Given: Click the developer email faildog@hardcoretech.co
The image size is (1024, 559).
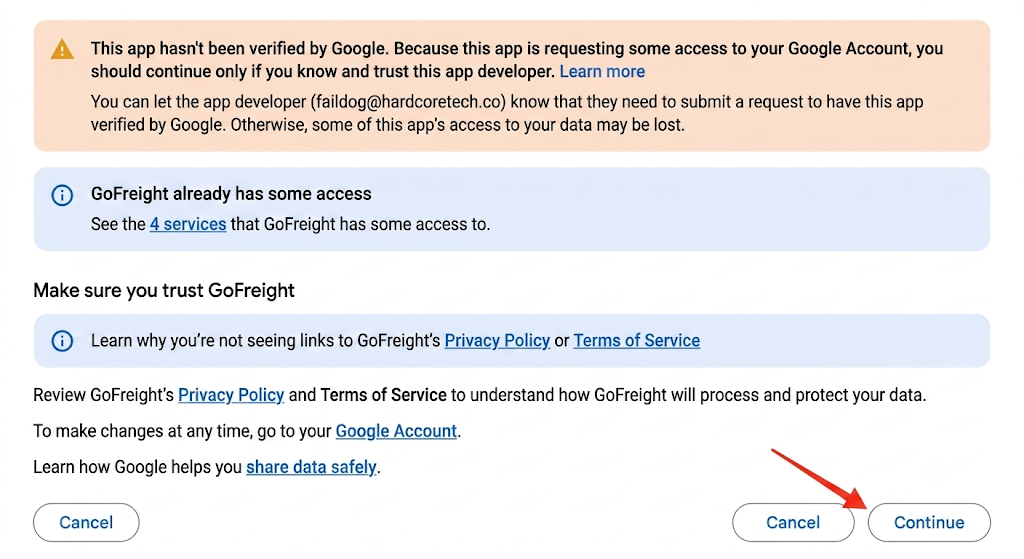Looking at the screenshot, I should [x=410, y=102].
